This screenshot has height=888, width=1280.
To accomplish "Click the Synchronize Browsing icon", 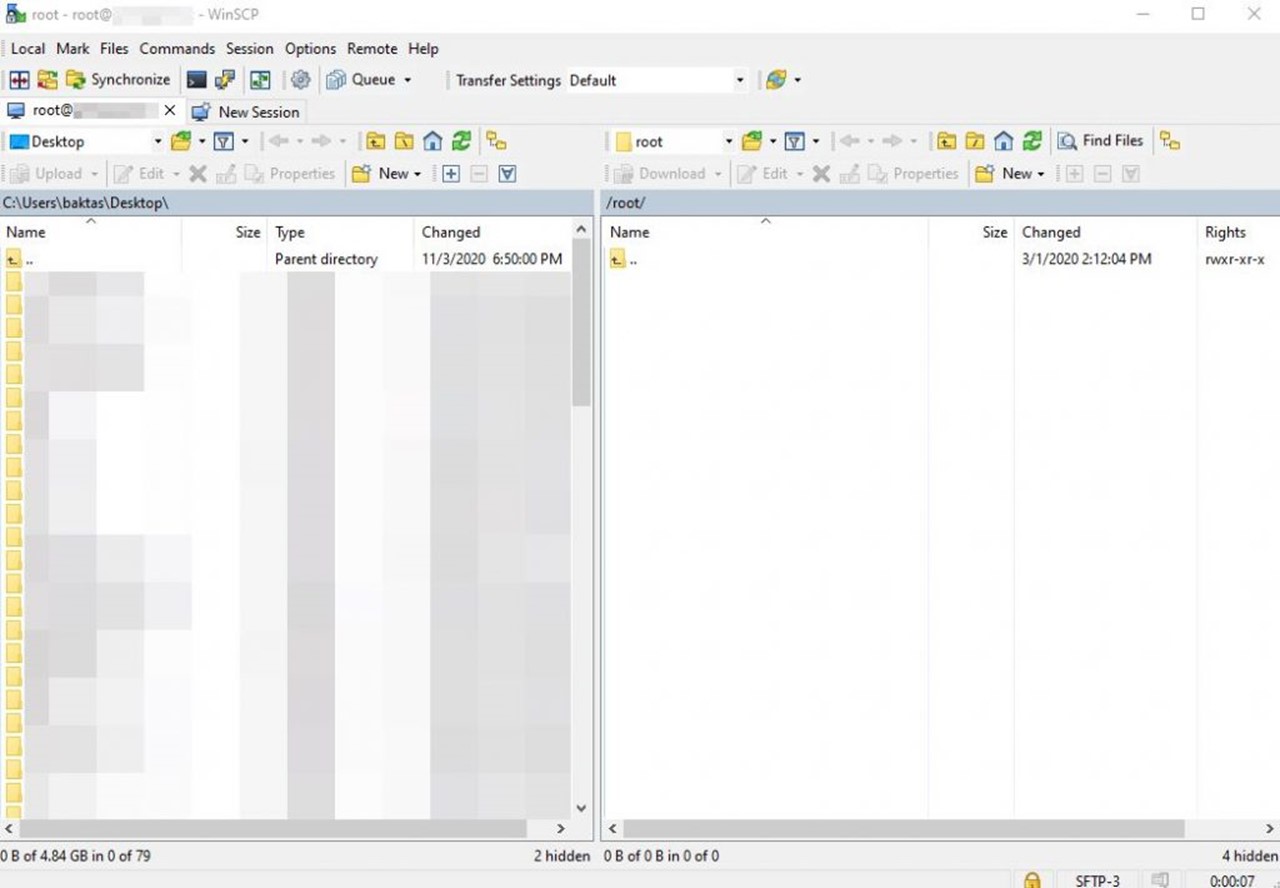I will [x=47, y=80].
